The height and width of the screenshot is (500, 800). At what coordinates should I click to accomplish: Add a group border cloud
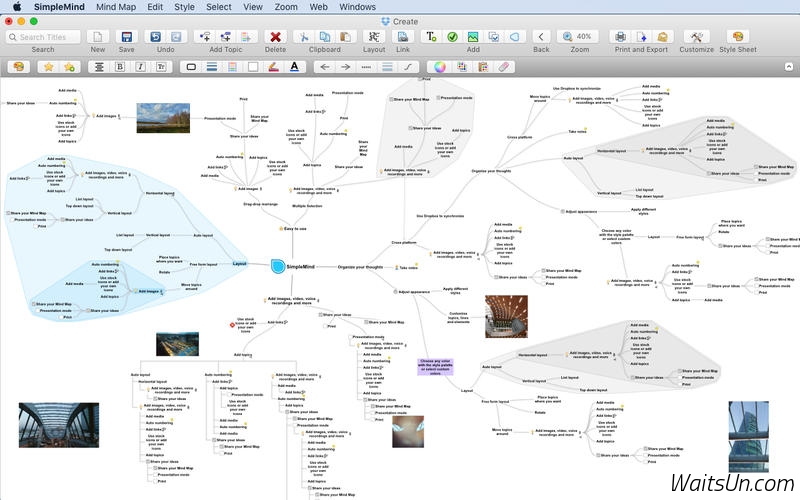click(x=515, y=37)
